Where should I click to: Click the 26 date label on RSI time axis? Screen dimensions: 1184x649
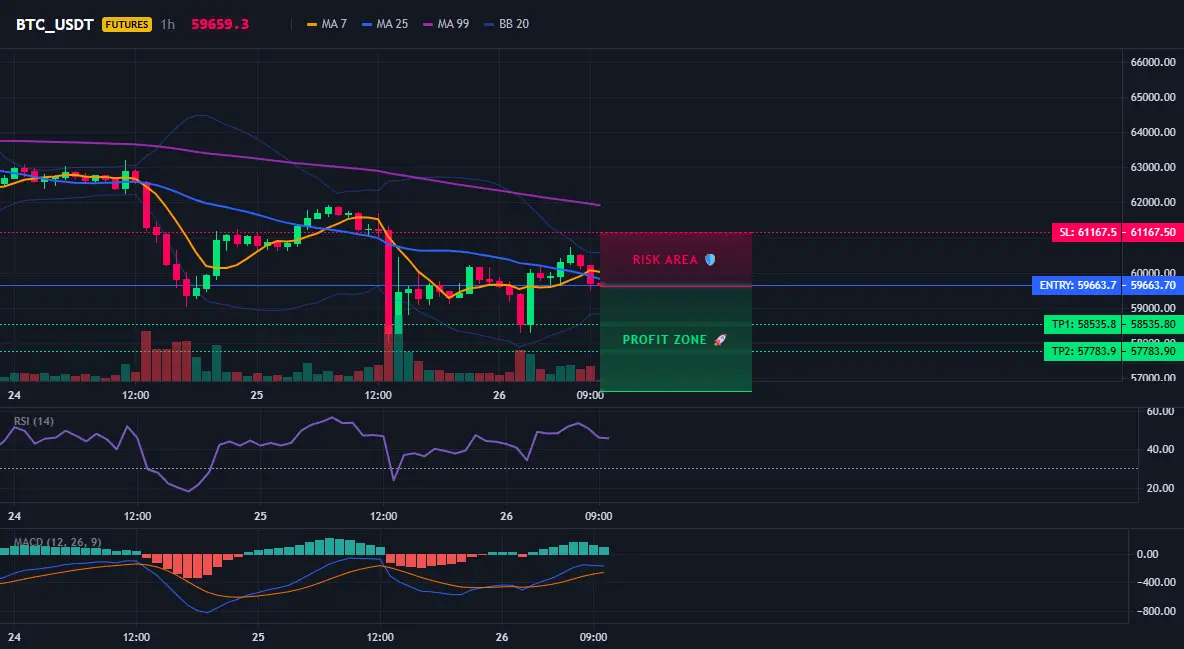click(x=506, y=517)
